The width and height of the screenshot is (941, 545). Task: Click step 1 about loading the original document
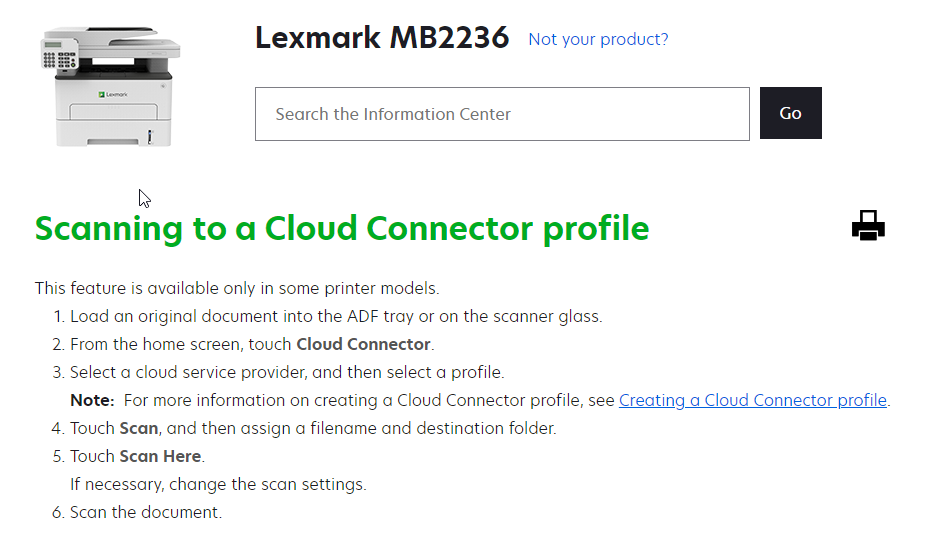pos(335,316)
